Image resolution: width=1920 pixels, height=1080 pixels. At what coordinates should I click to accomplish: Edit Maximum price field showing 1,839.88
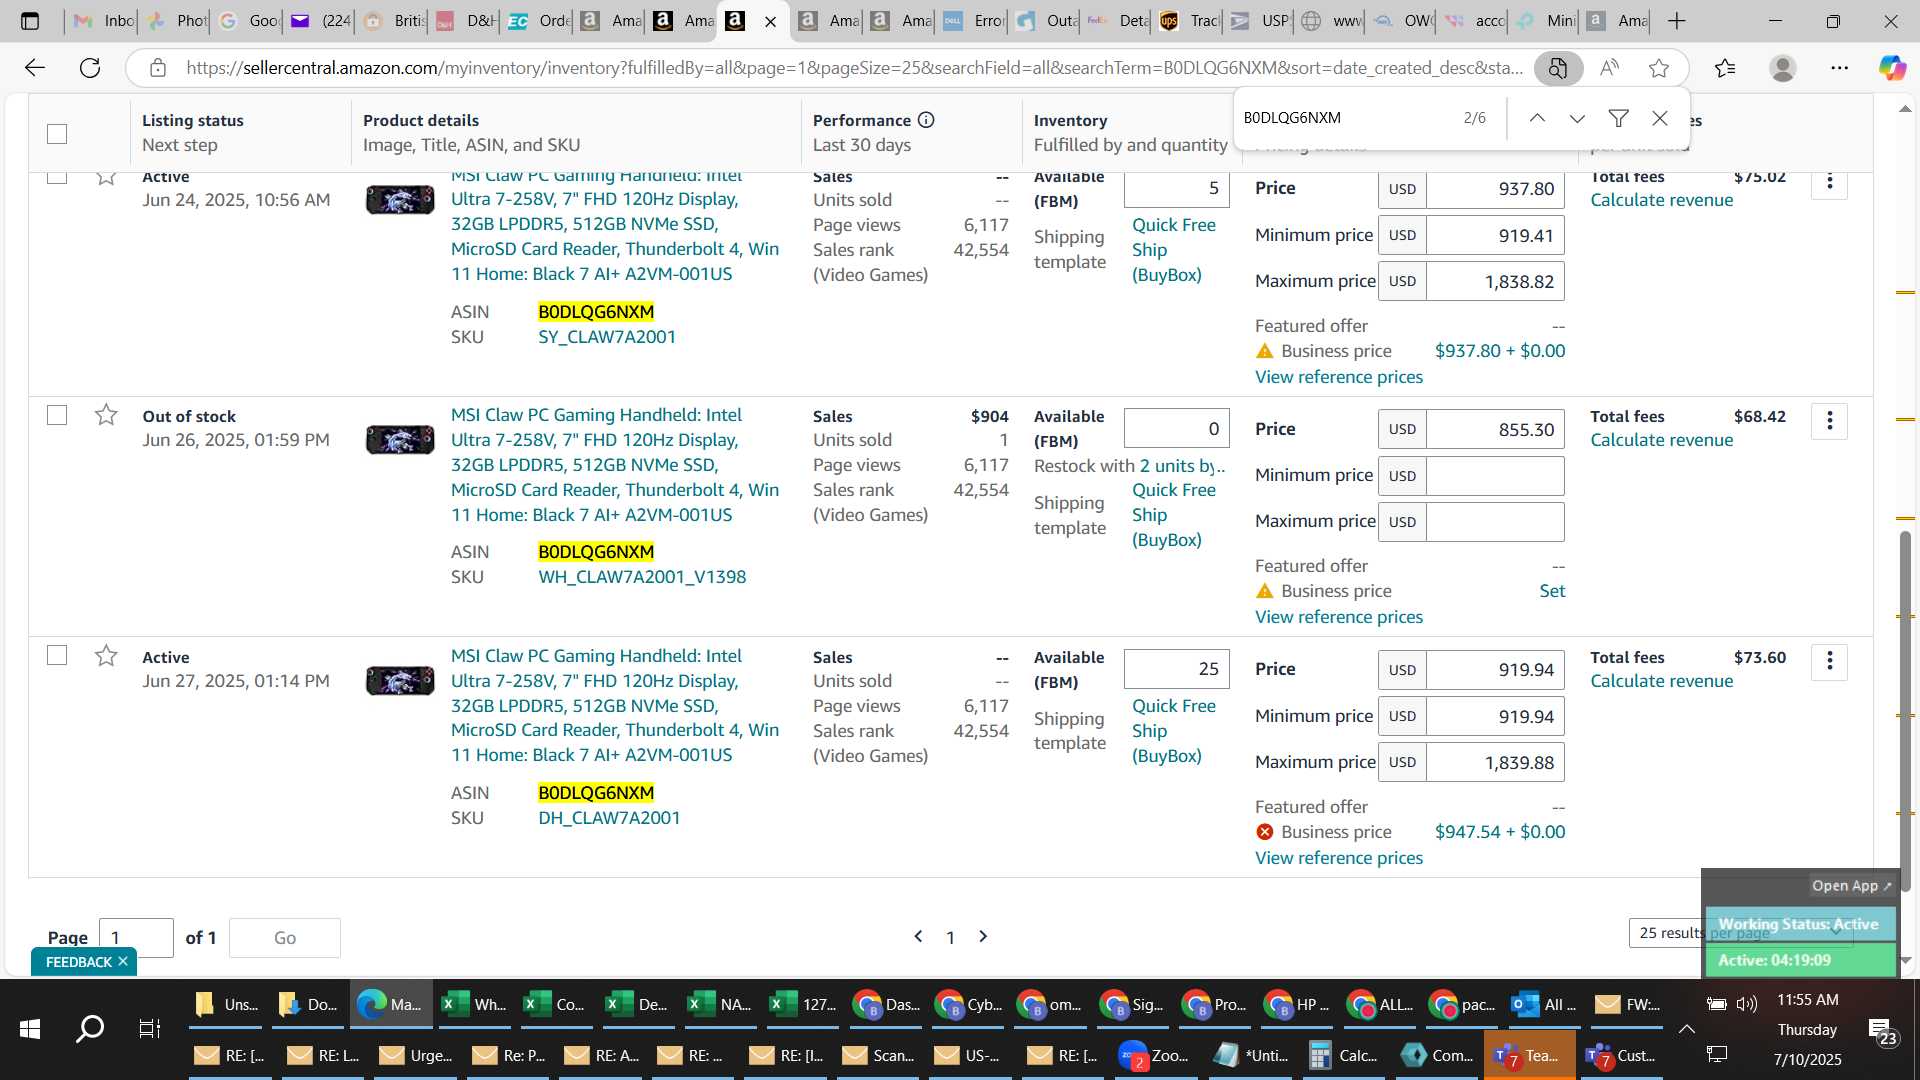[x=1495, y=763]
